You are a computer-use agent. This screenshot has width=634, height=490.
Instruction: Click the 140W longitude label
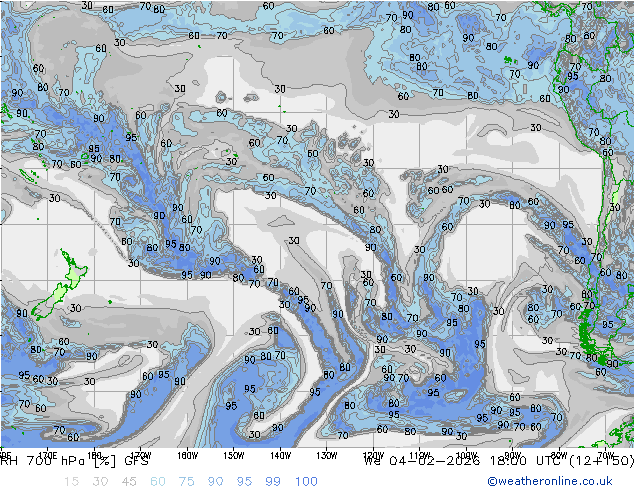pos(281,456)
